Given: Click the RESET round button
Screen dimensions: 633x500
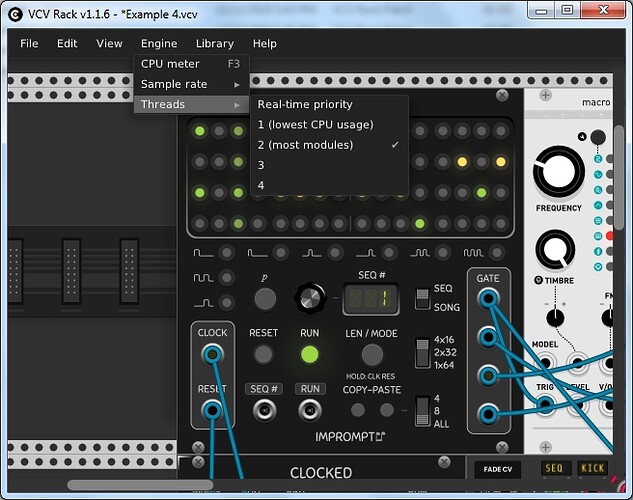Looking at the screenshot, I should (263, 354).
